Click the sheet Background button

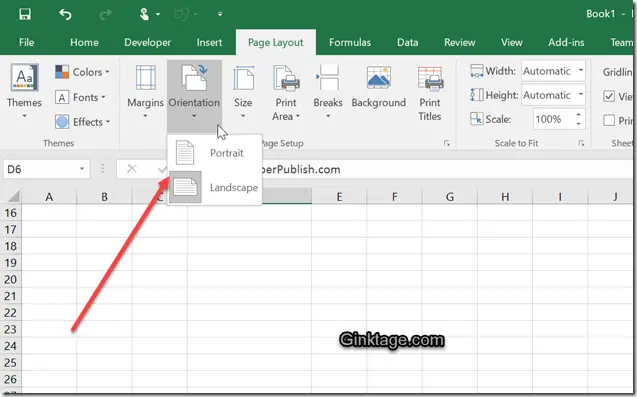[x=379, y=87]
